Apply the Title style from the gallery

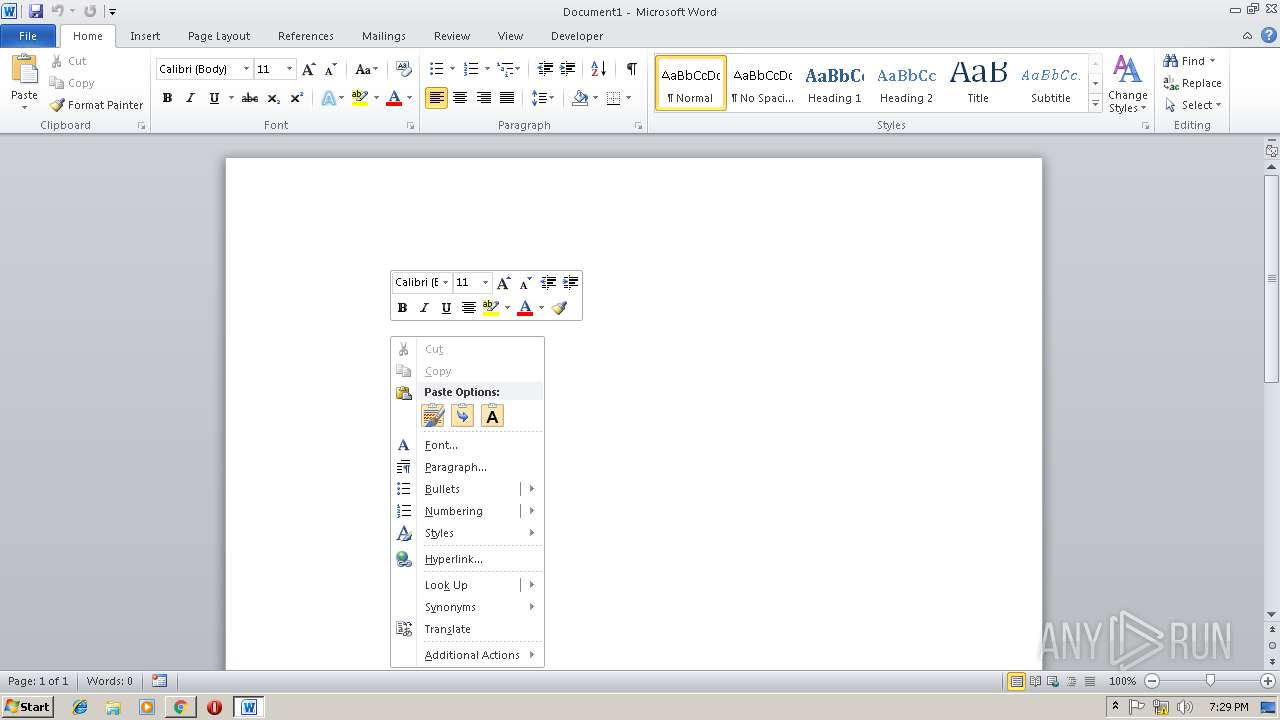(x=978, y=83)
